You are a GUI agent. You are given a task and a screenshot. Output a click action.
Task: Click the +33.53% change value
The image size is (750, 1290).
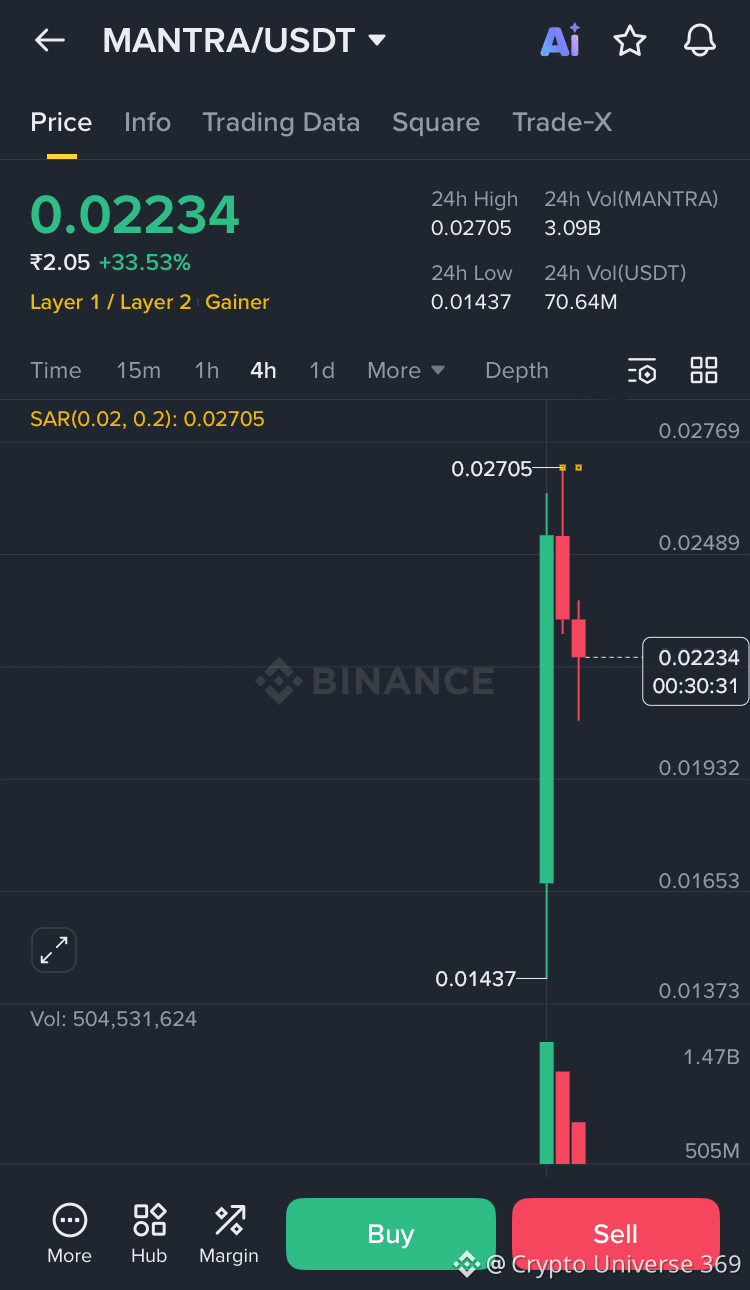144,262
